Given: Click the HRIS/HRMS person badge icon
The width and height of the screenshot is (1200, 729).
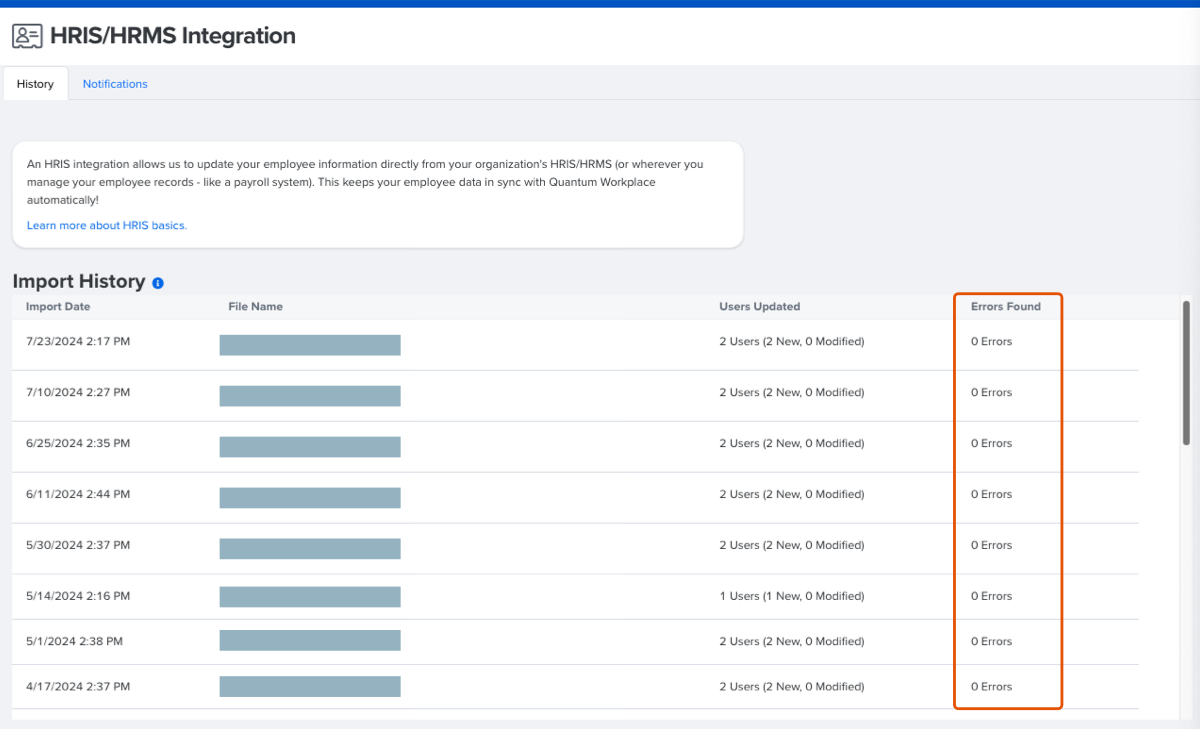Looking at the screenshot, I should coord(27,36).
